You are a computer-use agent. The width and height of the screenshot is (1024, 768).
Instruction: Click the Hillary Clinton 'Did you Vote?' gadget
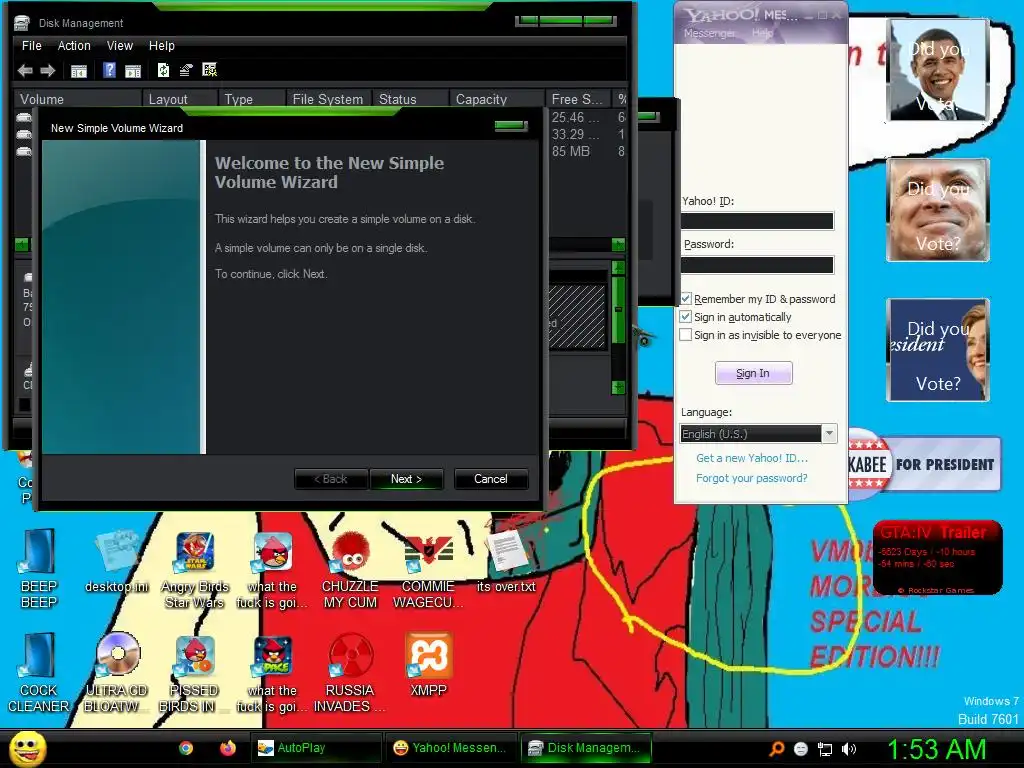click(x=938, y=349)
